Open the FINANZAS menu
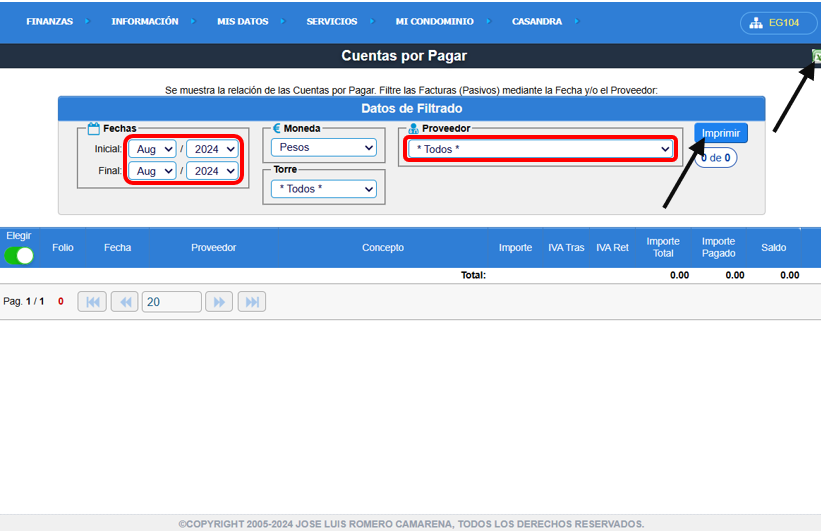 50,21
